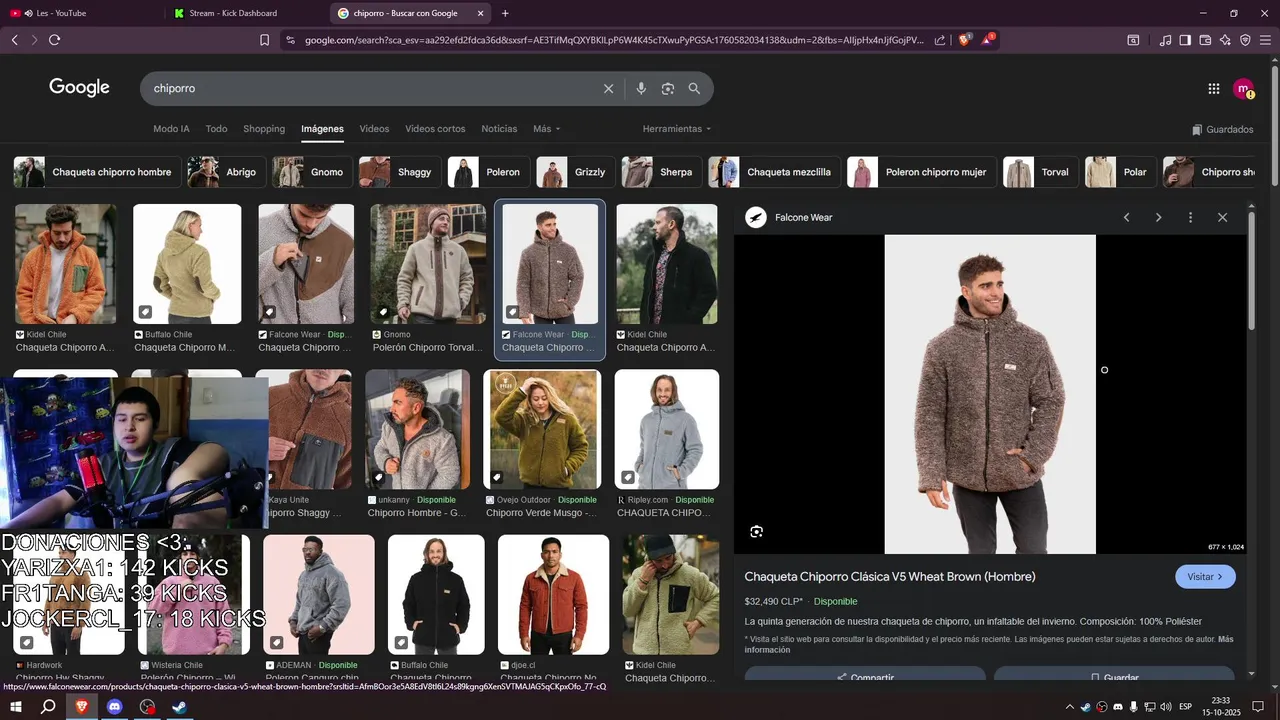1280x720 pixels.
Task: Filter by Grizzly chip
Action: (576, 172)
